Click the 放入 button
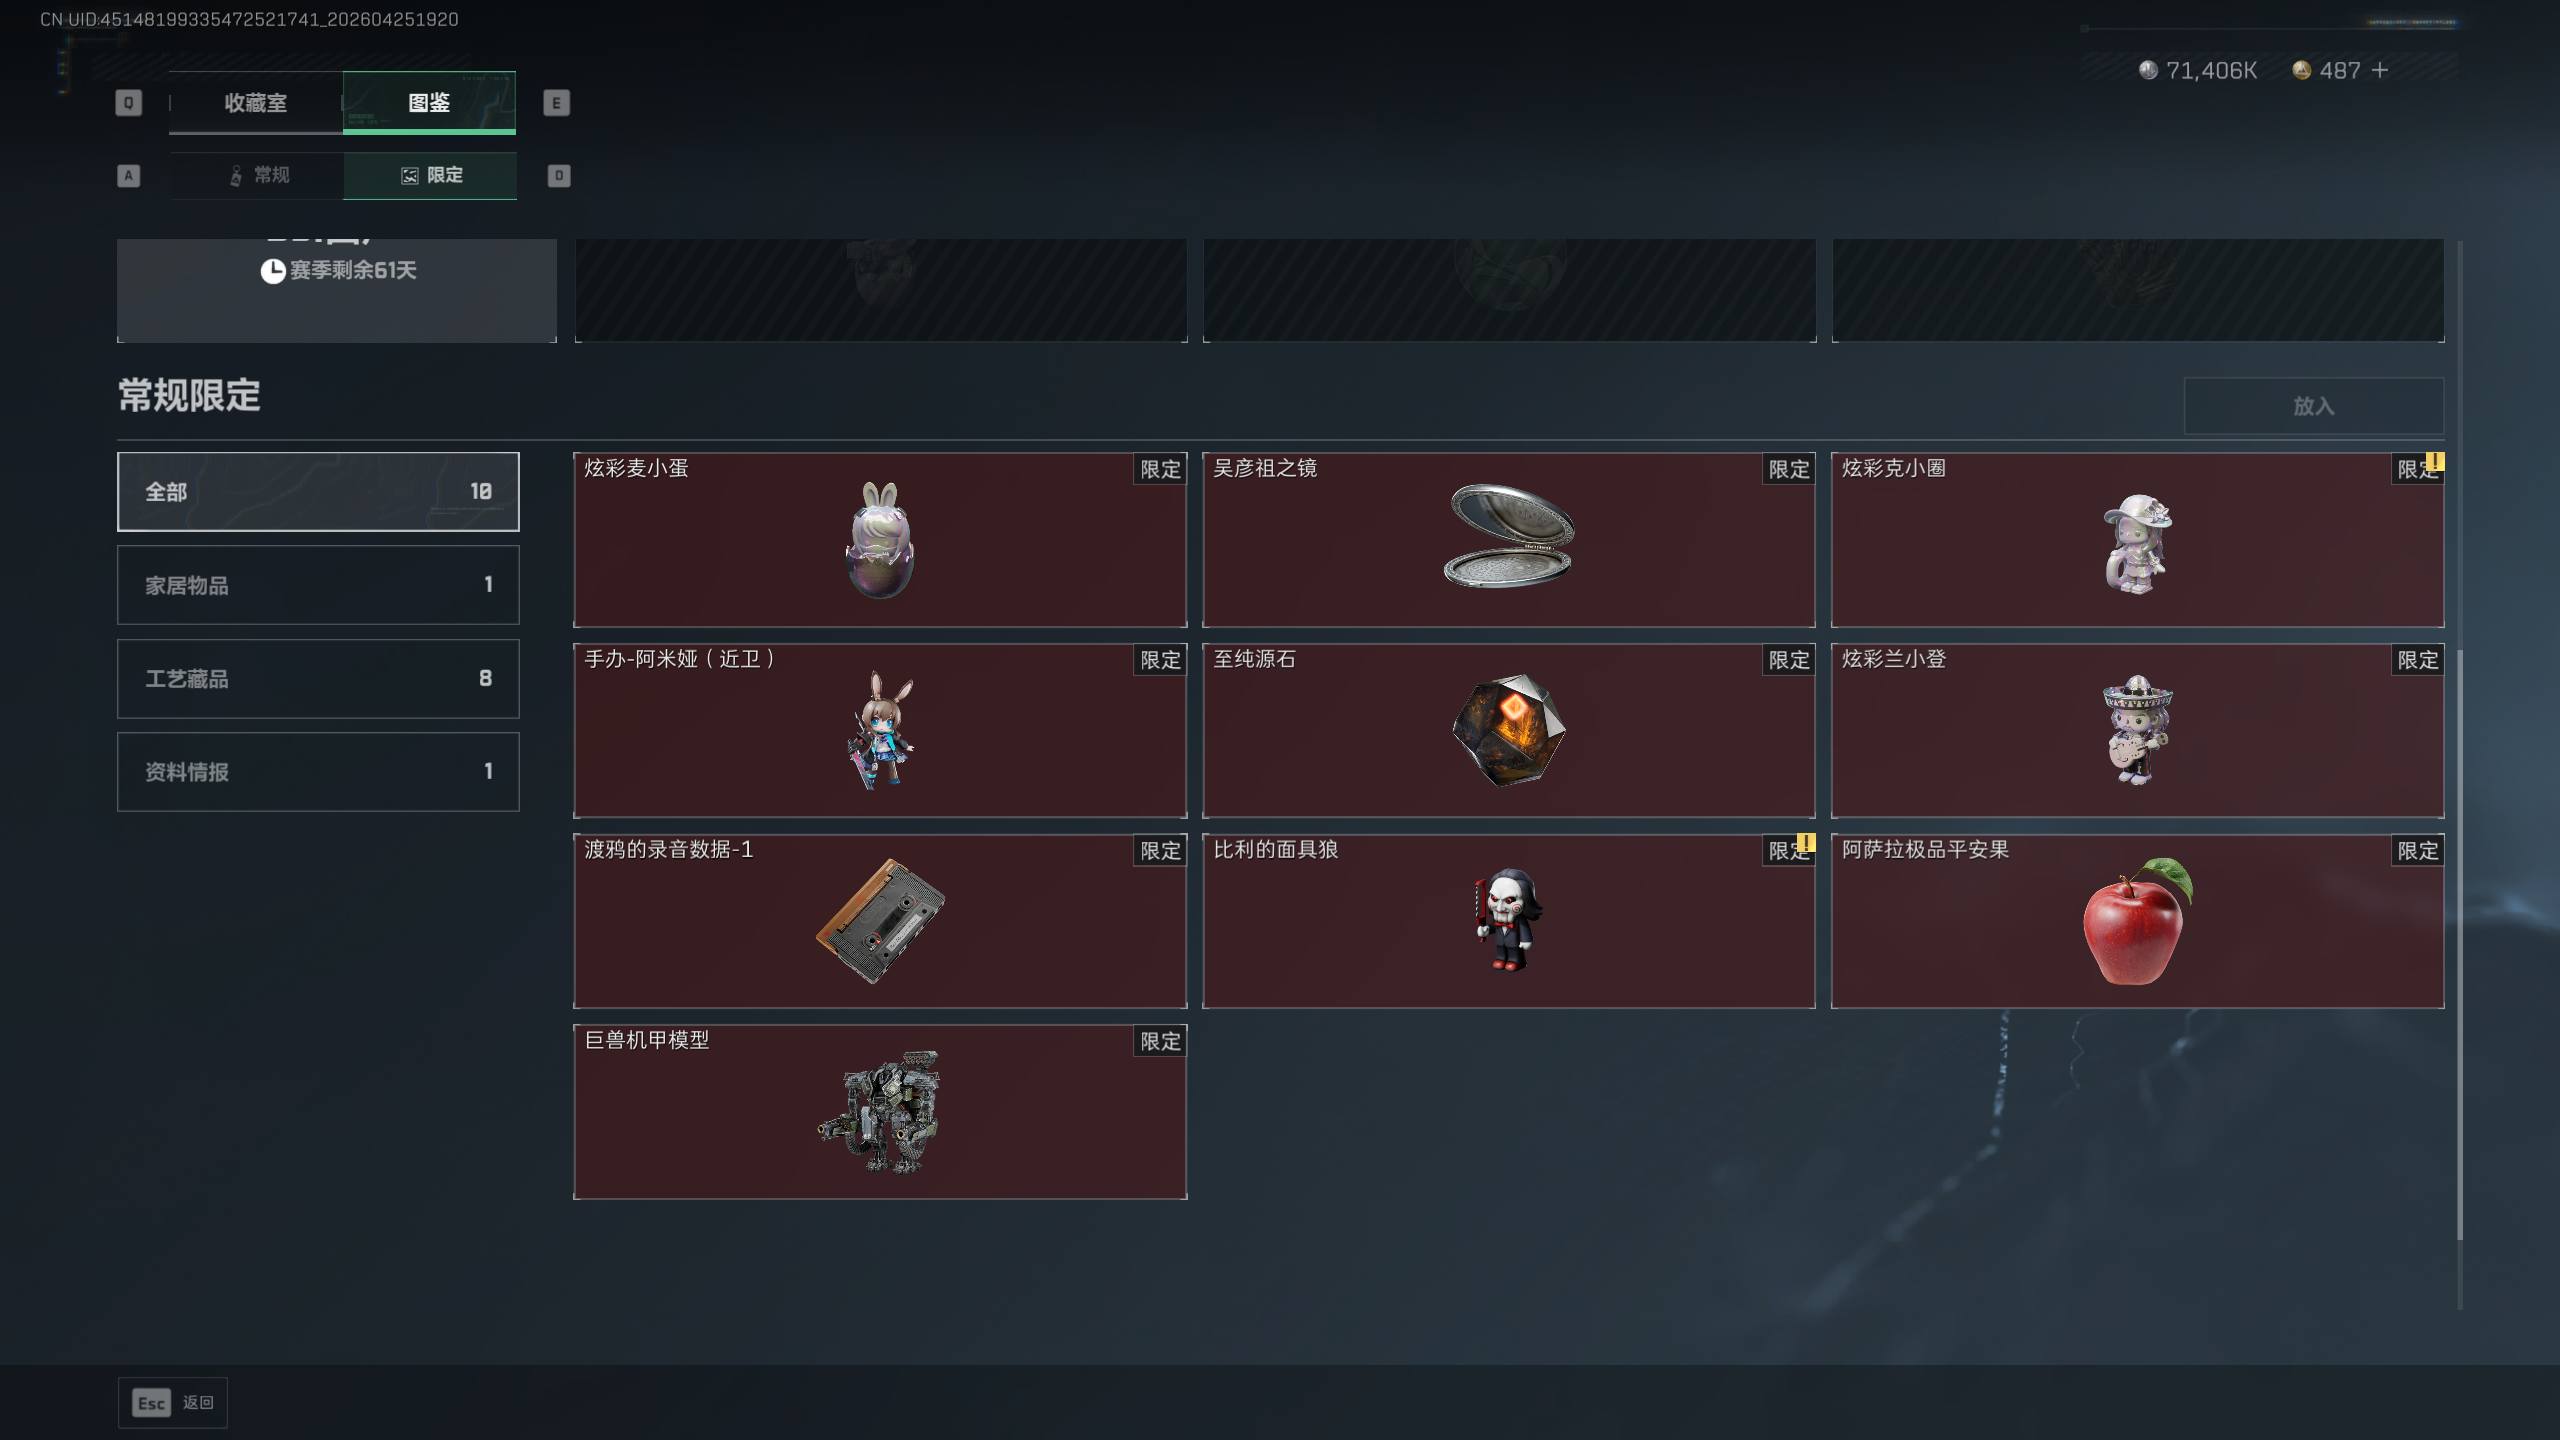Image resolution: width=2560 pixels, height=1440 pixels. pos(2313,406)
